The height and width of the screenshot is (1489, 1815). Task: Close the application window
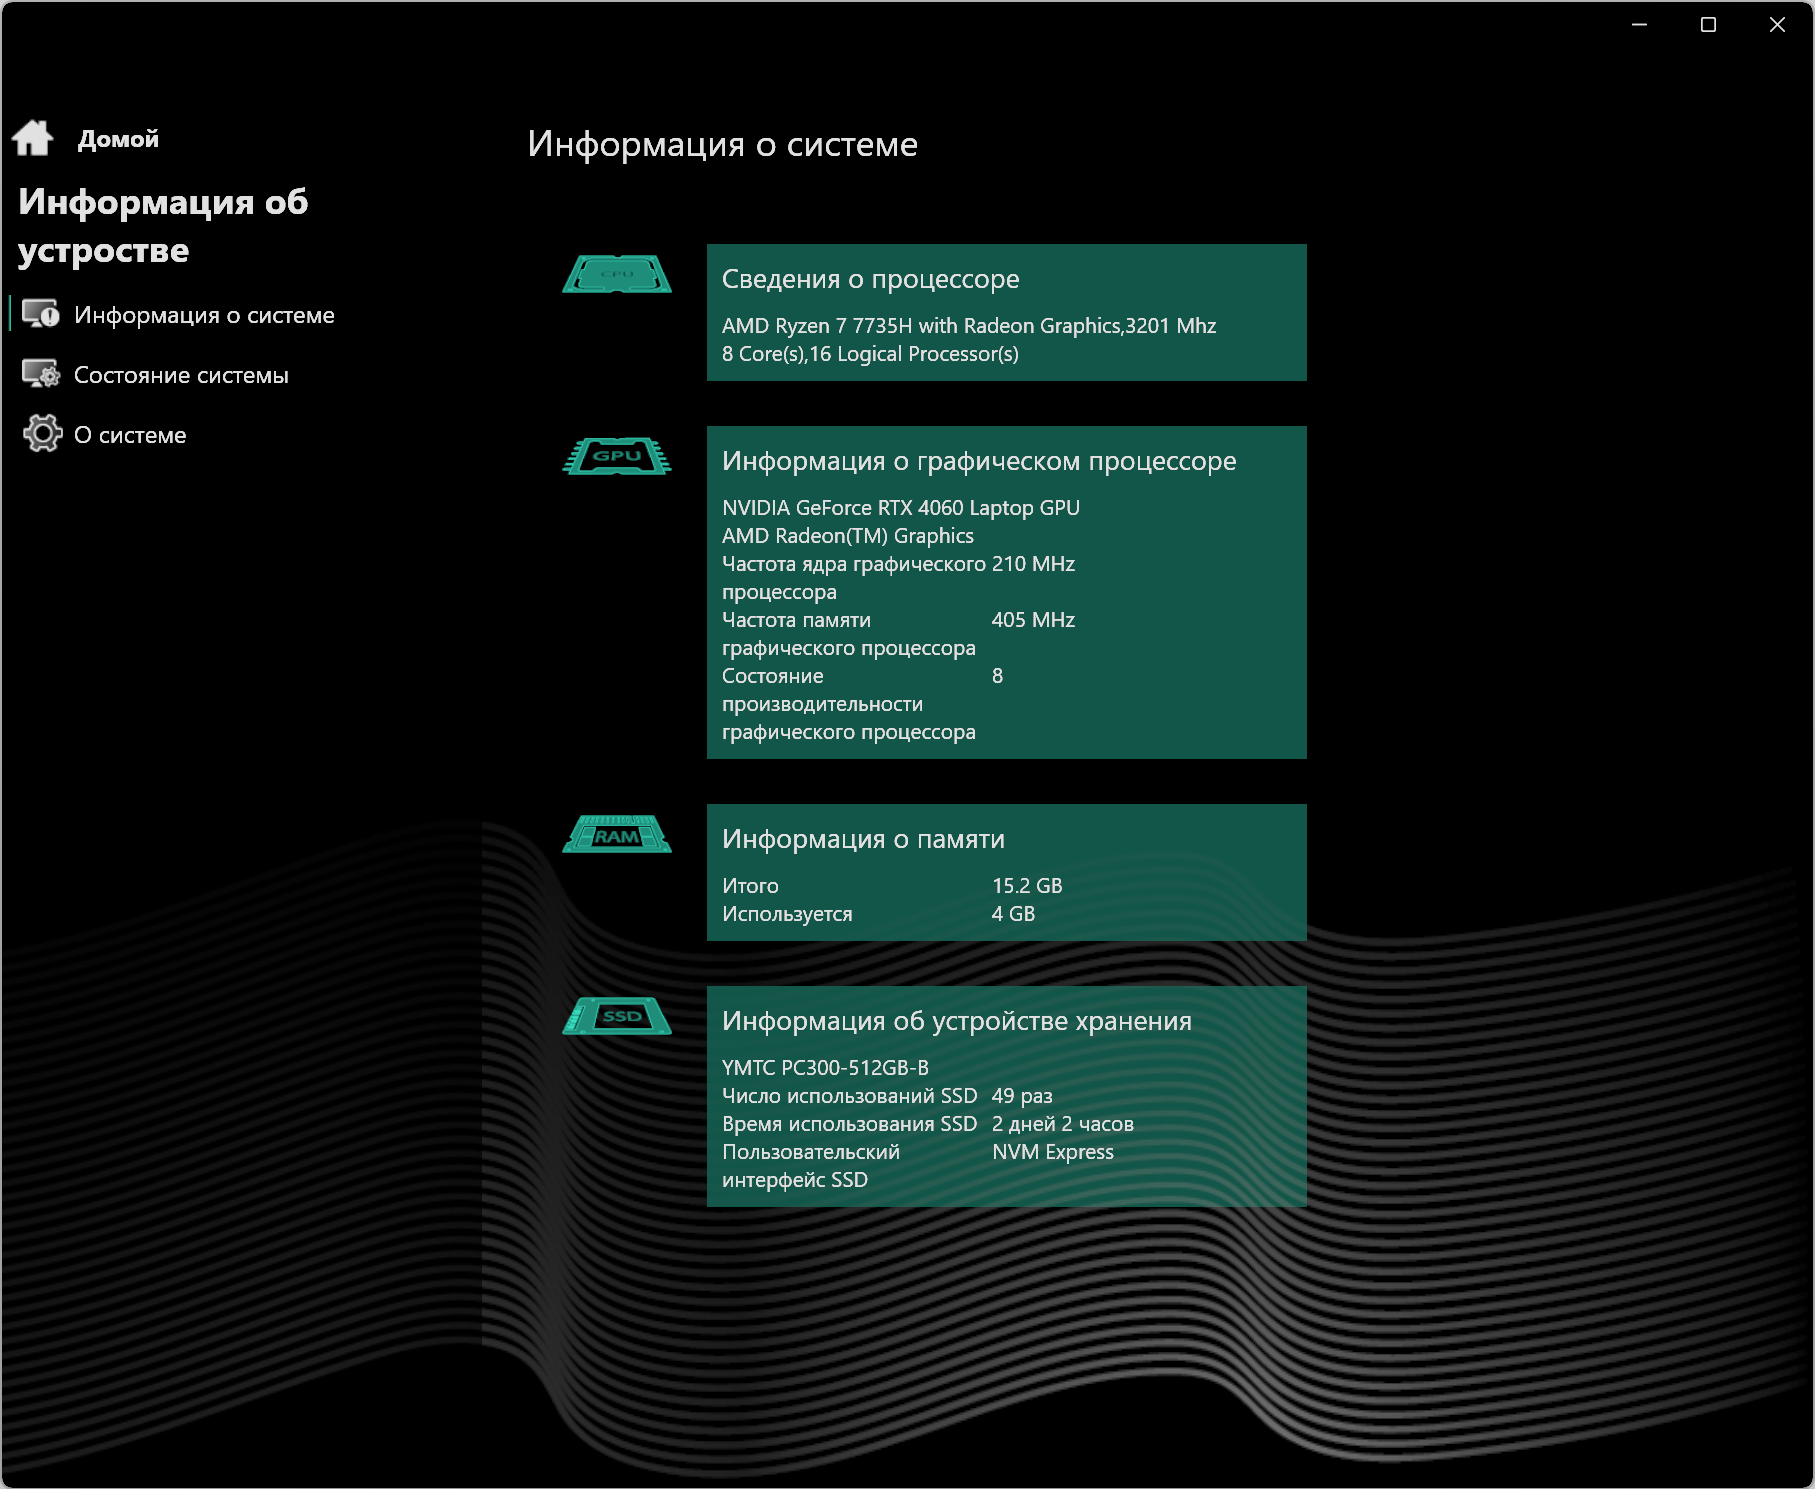point(1777,24)
